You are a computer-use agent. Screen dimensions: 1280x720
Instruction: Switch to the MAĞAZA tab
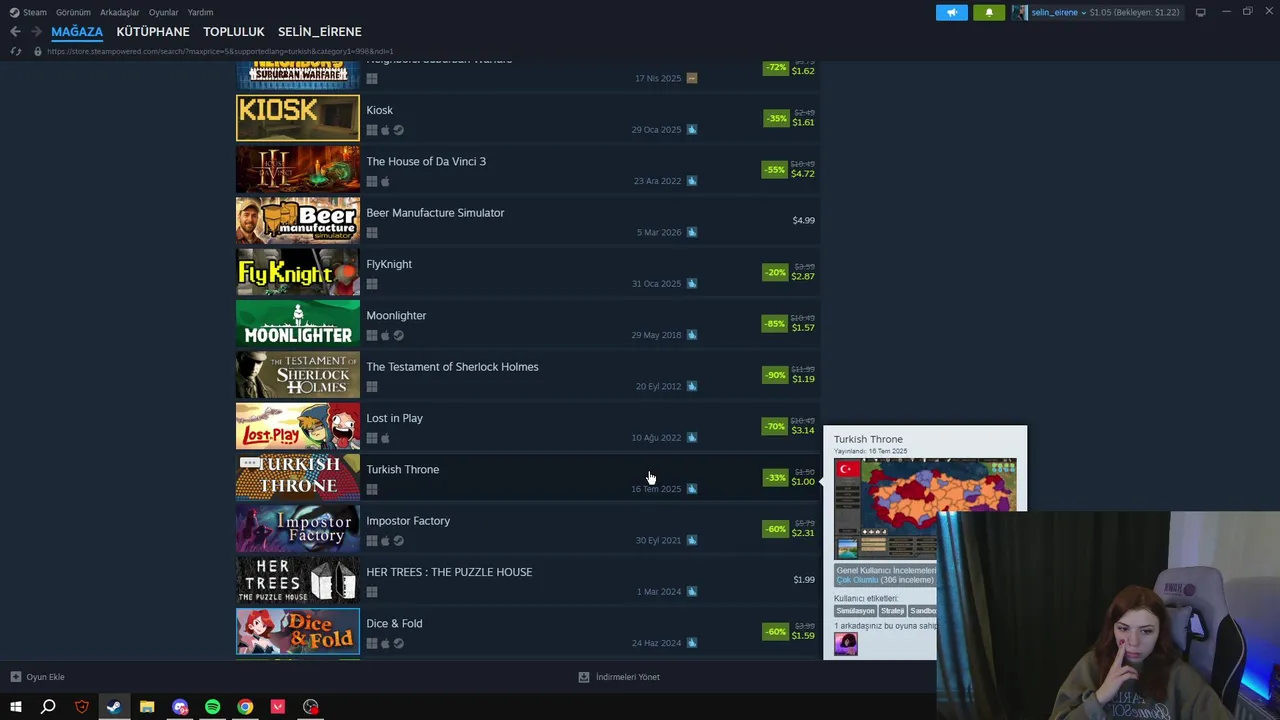click(77, 32)
